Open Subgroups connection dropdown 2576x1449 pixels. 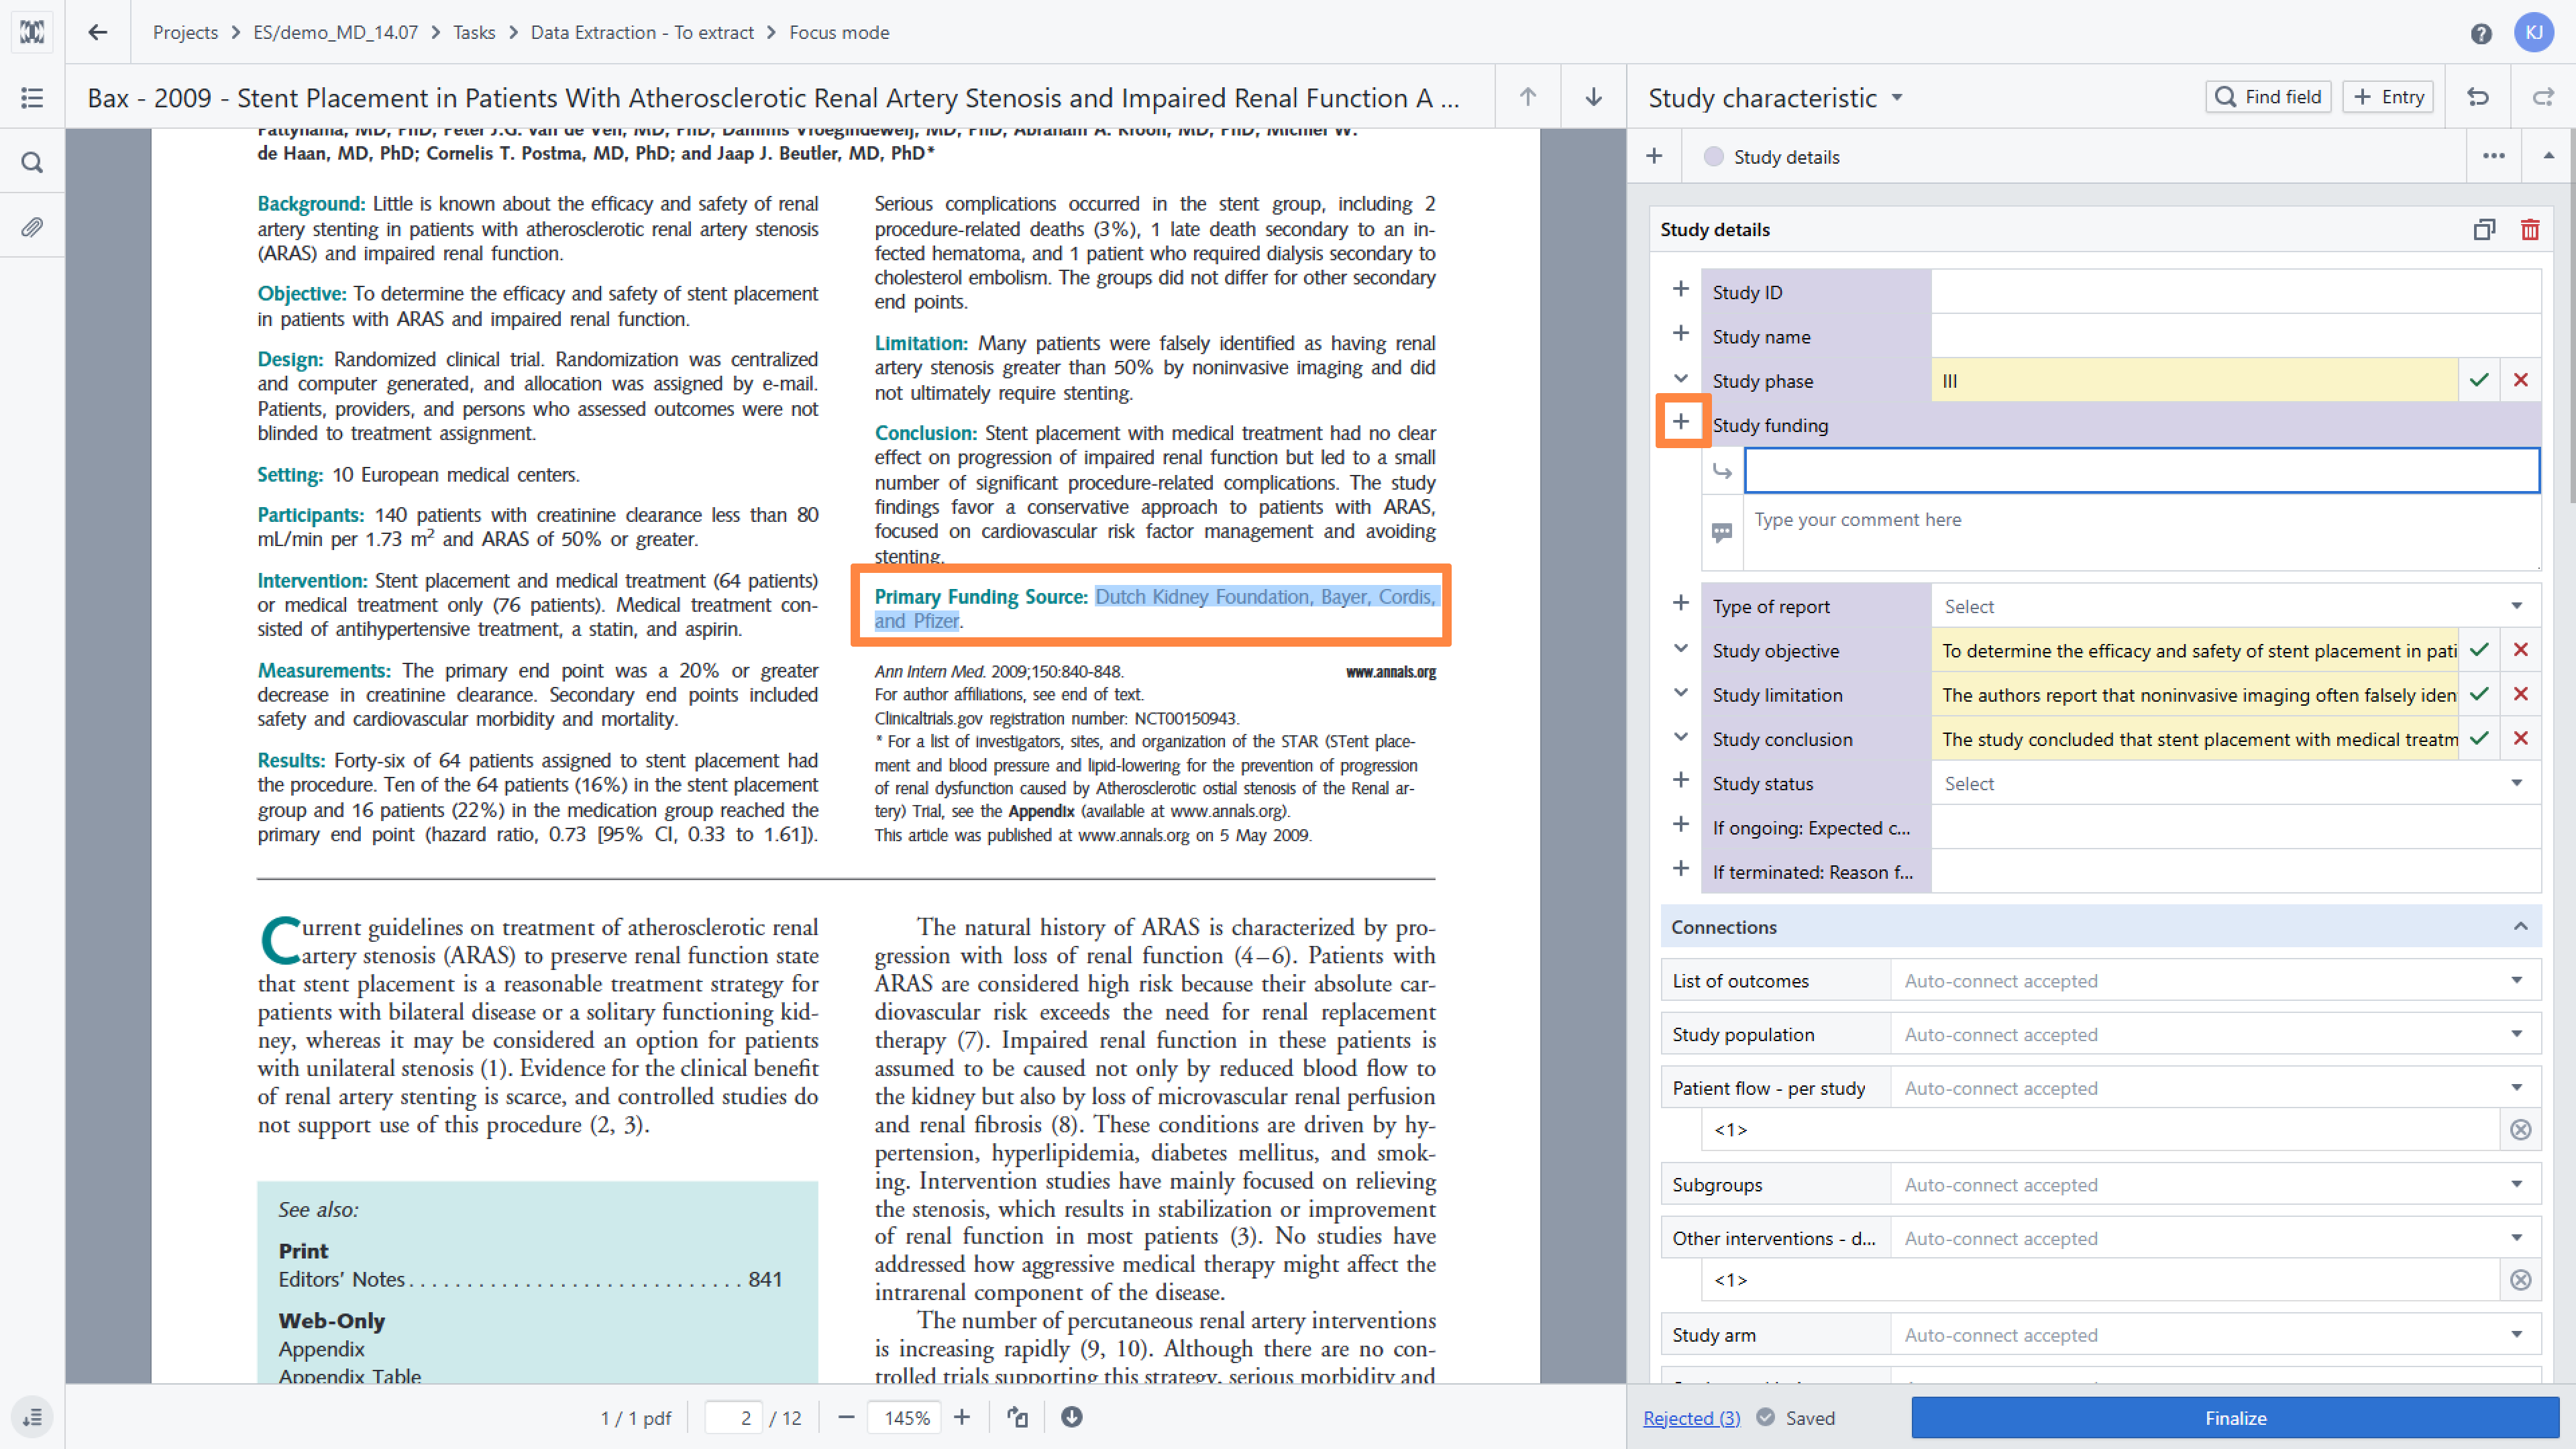coord(2215,1184)
